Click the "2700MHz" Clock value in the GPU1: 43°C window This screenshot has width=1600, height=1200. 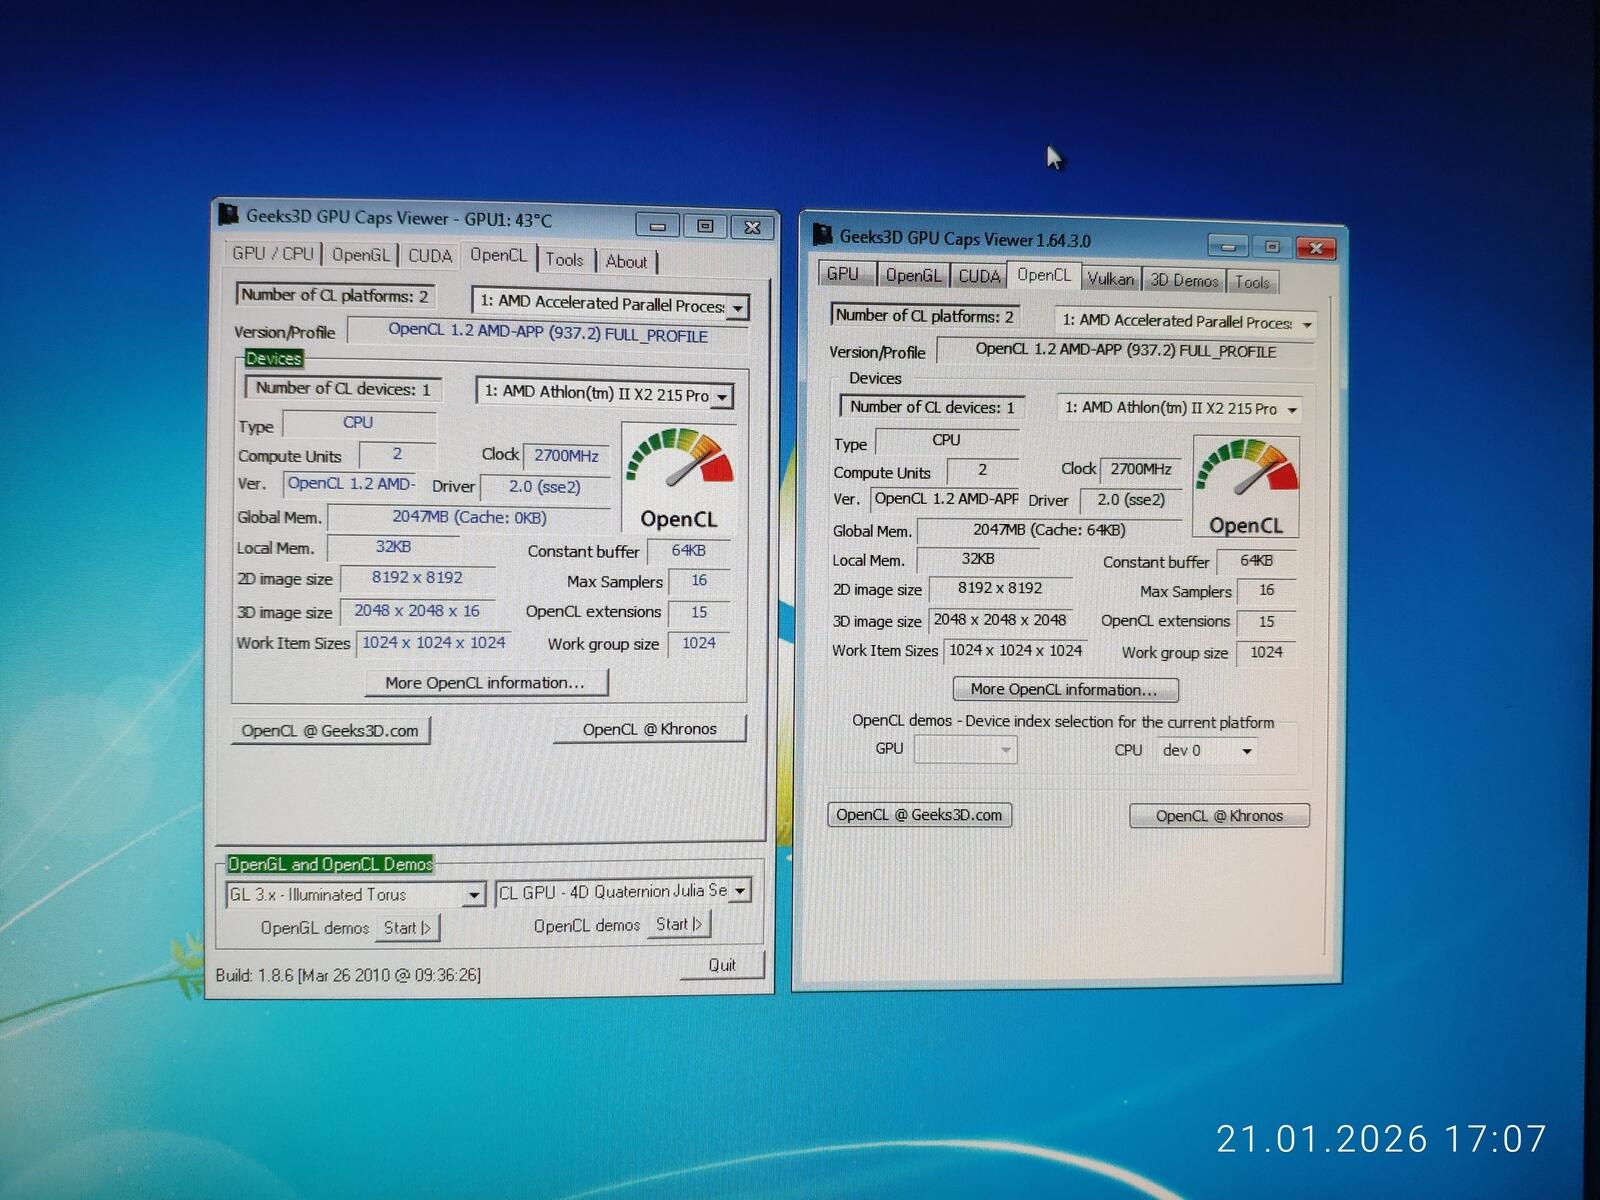point(566,456)
